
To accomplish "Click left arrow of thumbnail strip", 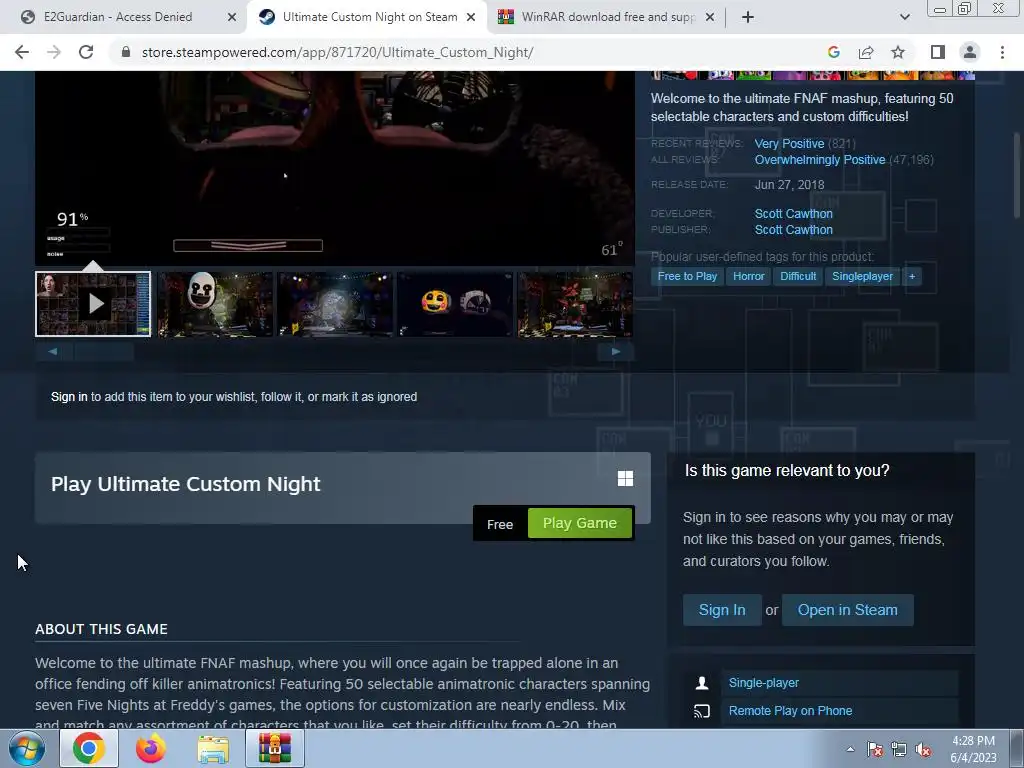I will 53,351.
